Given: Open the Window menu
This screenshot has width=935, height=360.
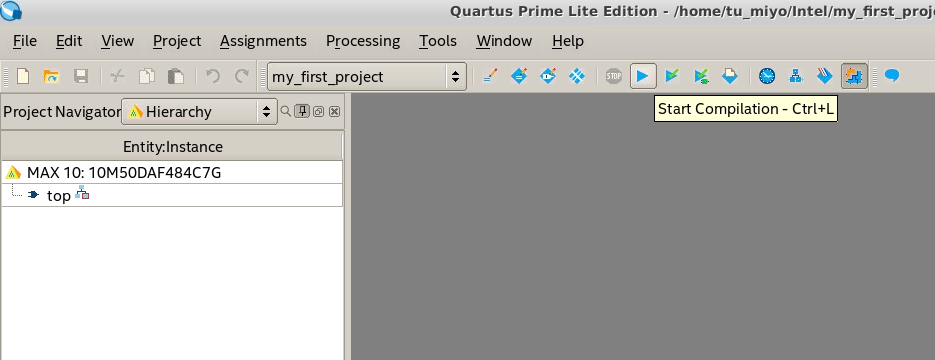Looking at the screenshot, I should click(504, 41).
